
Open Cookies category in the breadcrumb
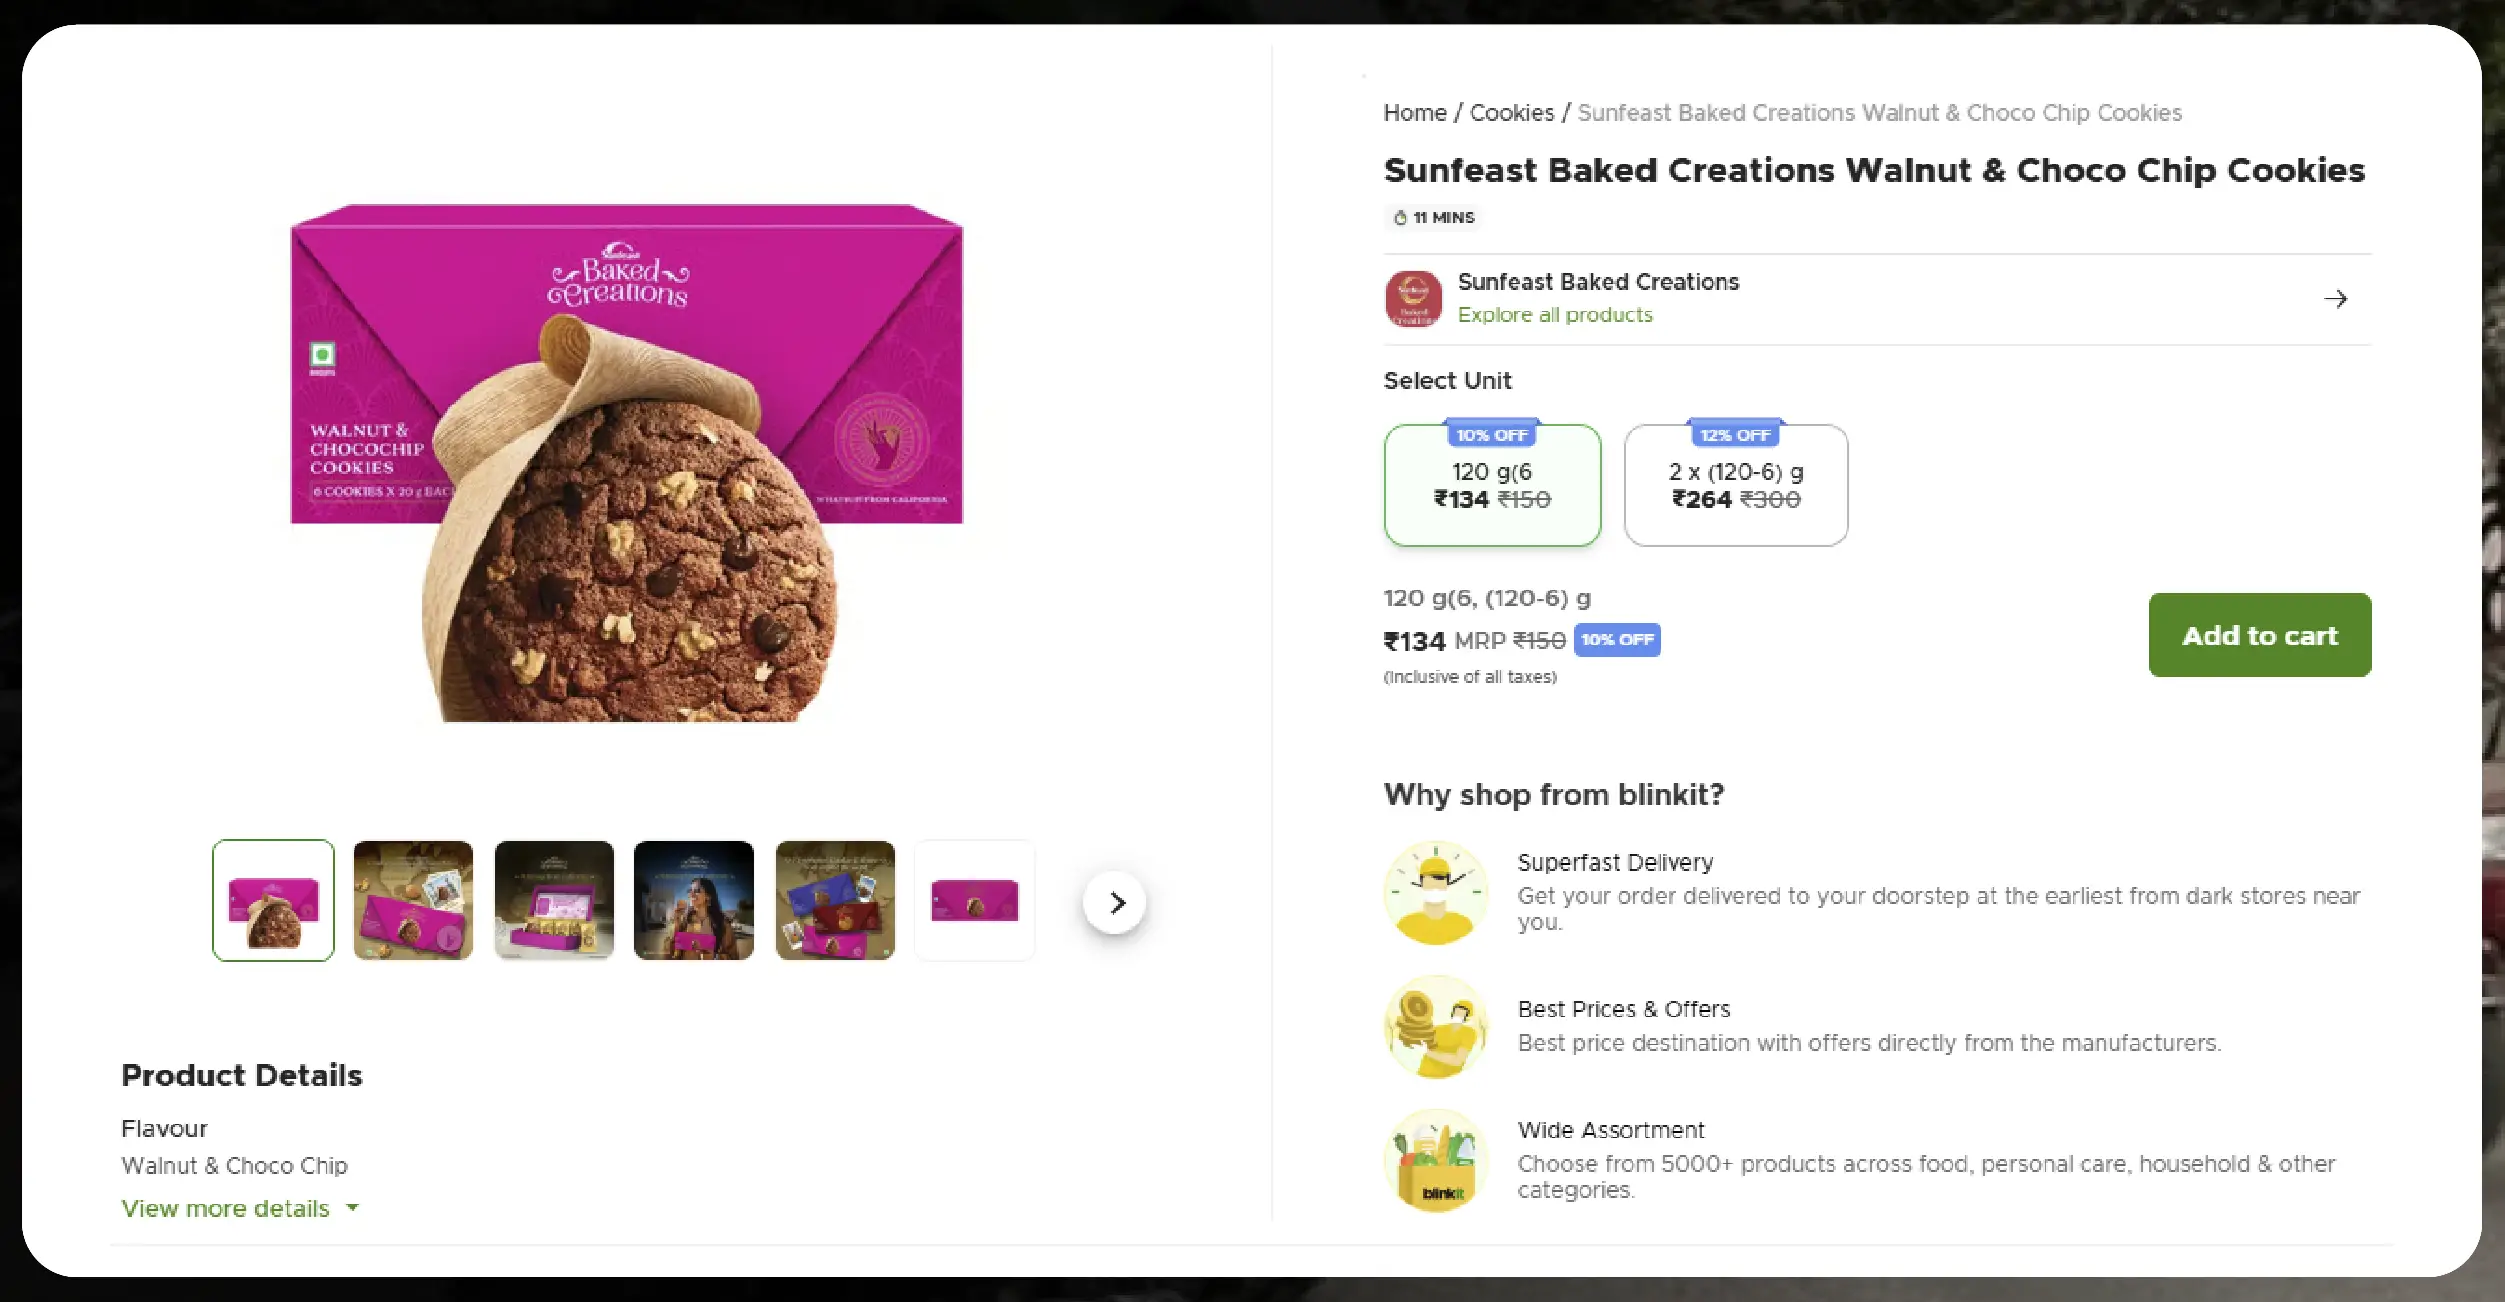(x=1512, y=113)
